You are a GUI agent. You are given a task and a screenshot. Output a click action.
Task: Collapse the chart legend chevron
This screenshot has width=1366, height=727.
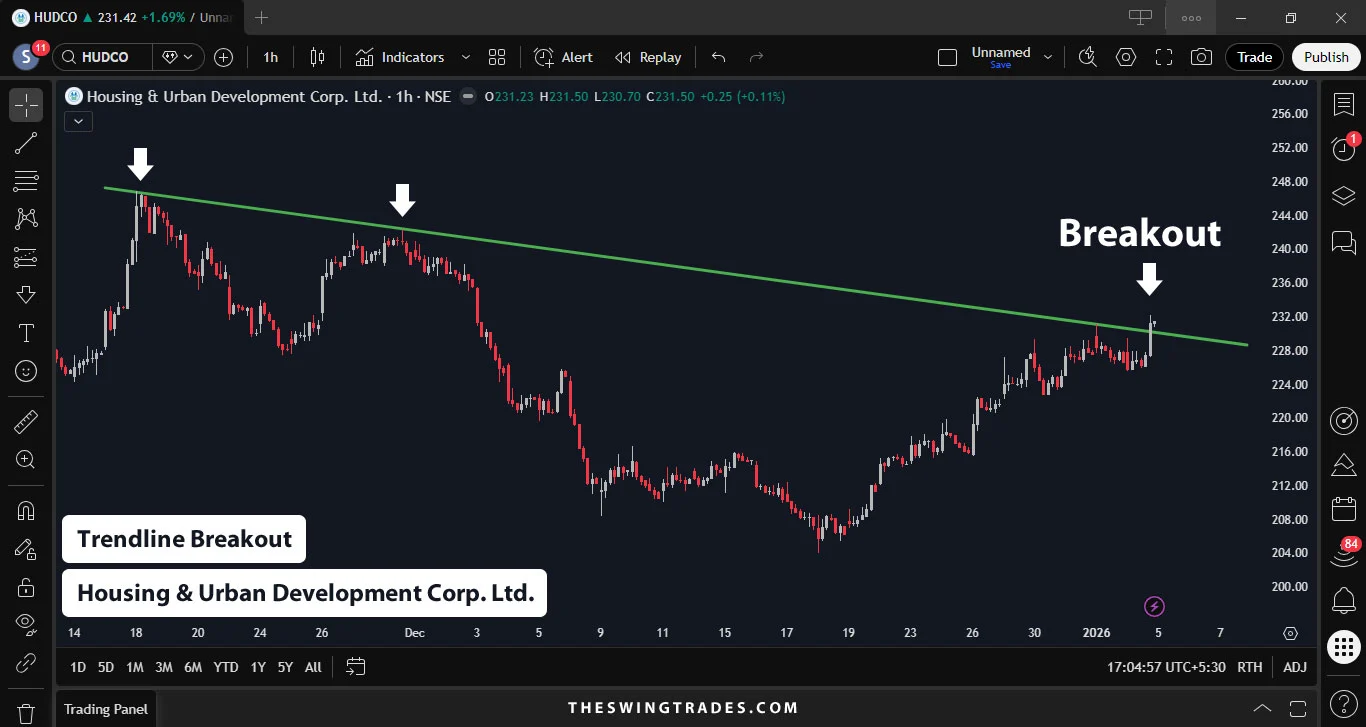[78, 121]
